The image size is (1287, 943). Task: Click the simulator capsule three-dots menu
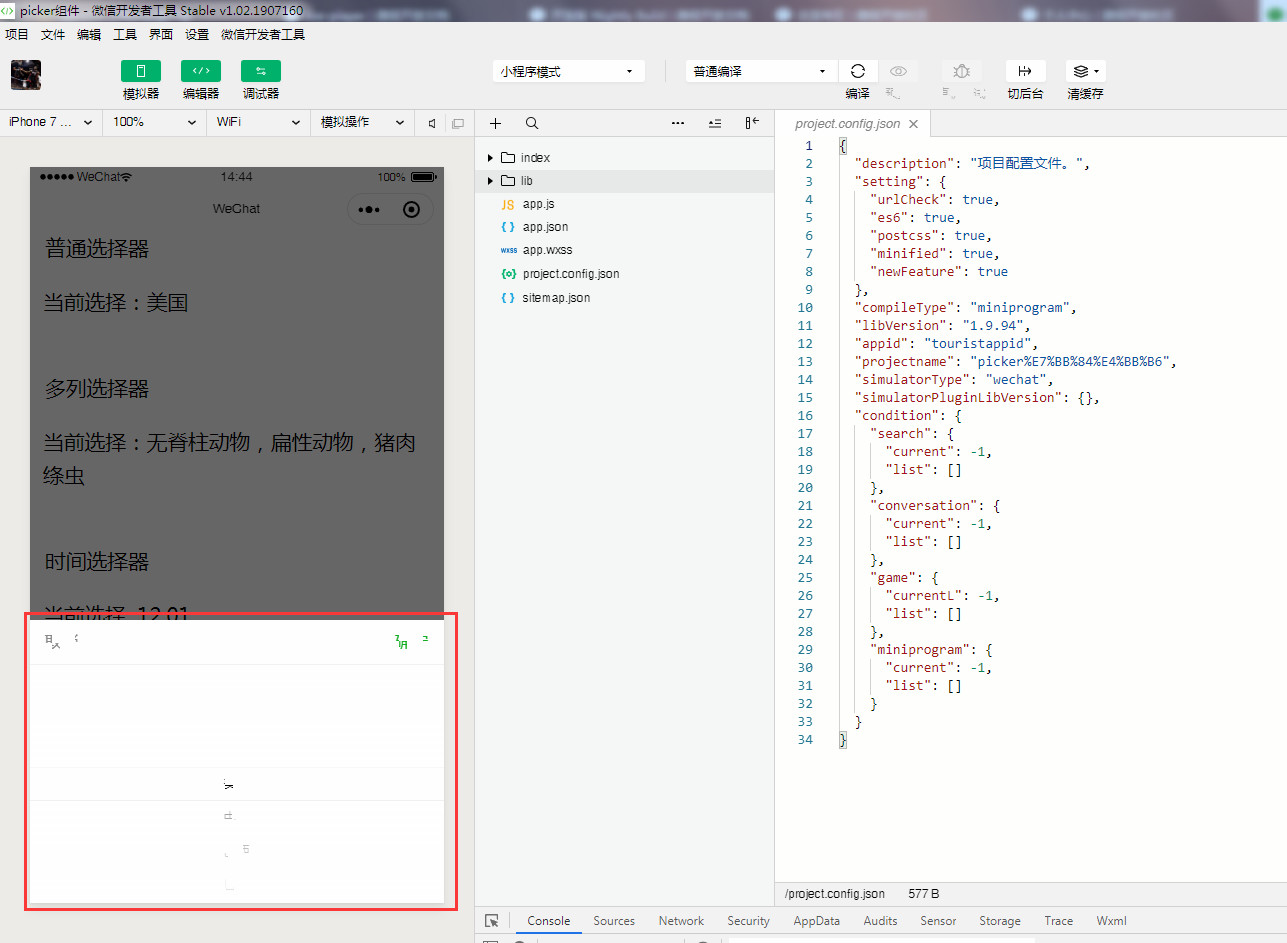368,210
